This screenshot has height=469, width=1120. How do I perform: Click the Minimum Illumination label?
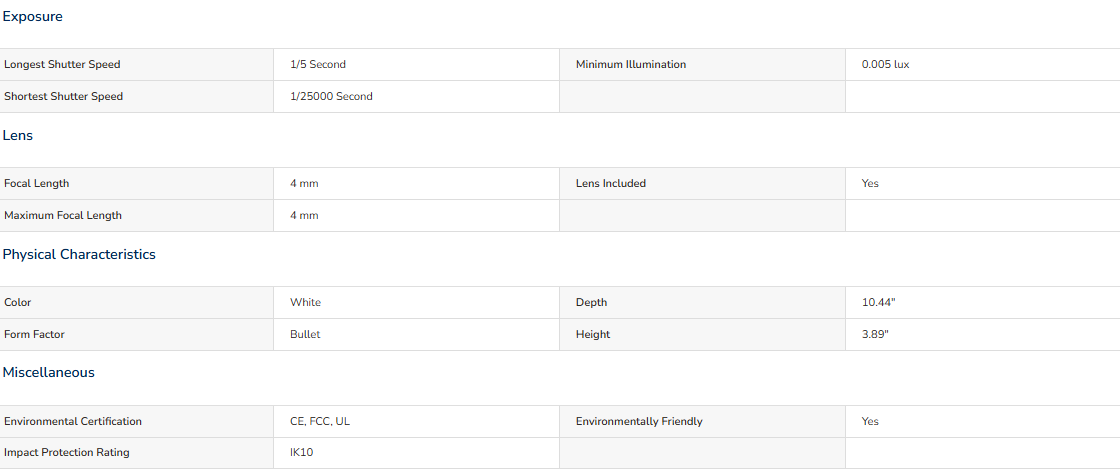click(x=631, y=64)
